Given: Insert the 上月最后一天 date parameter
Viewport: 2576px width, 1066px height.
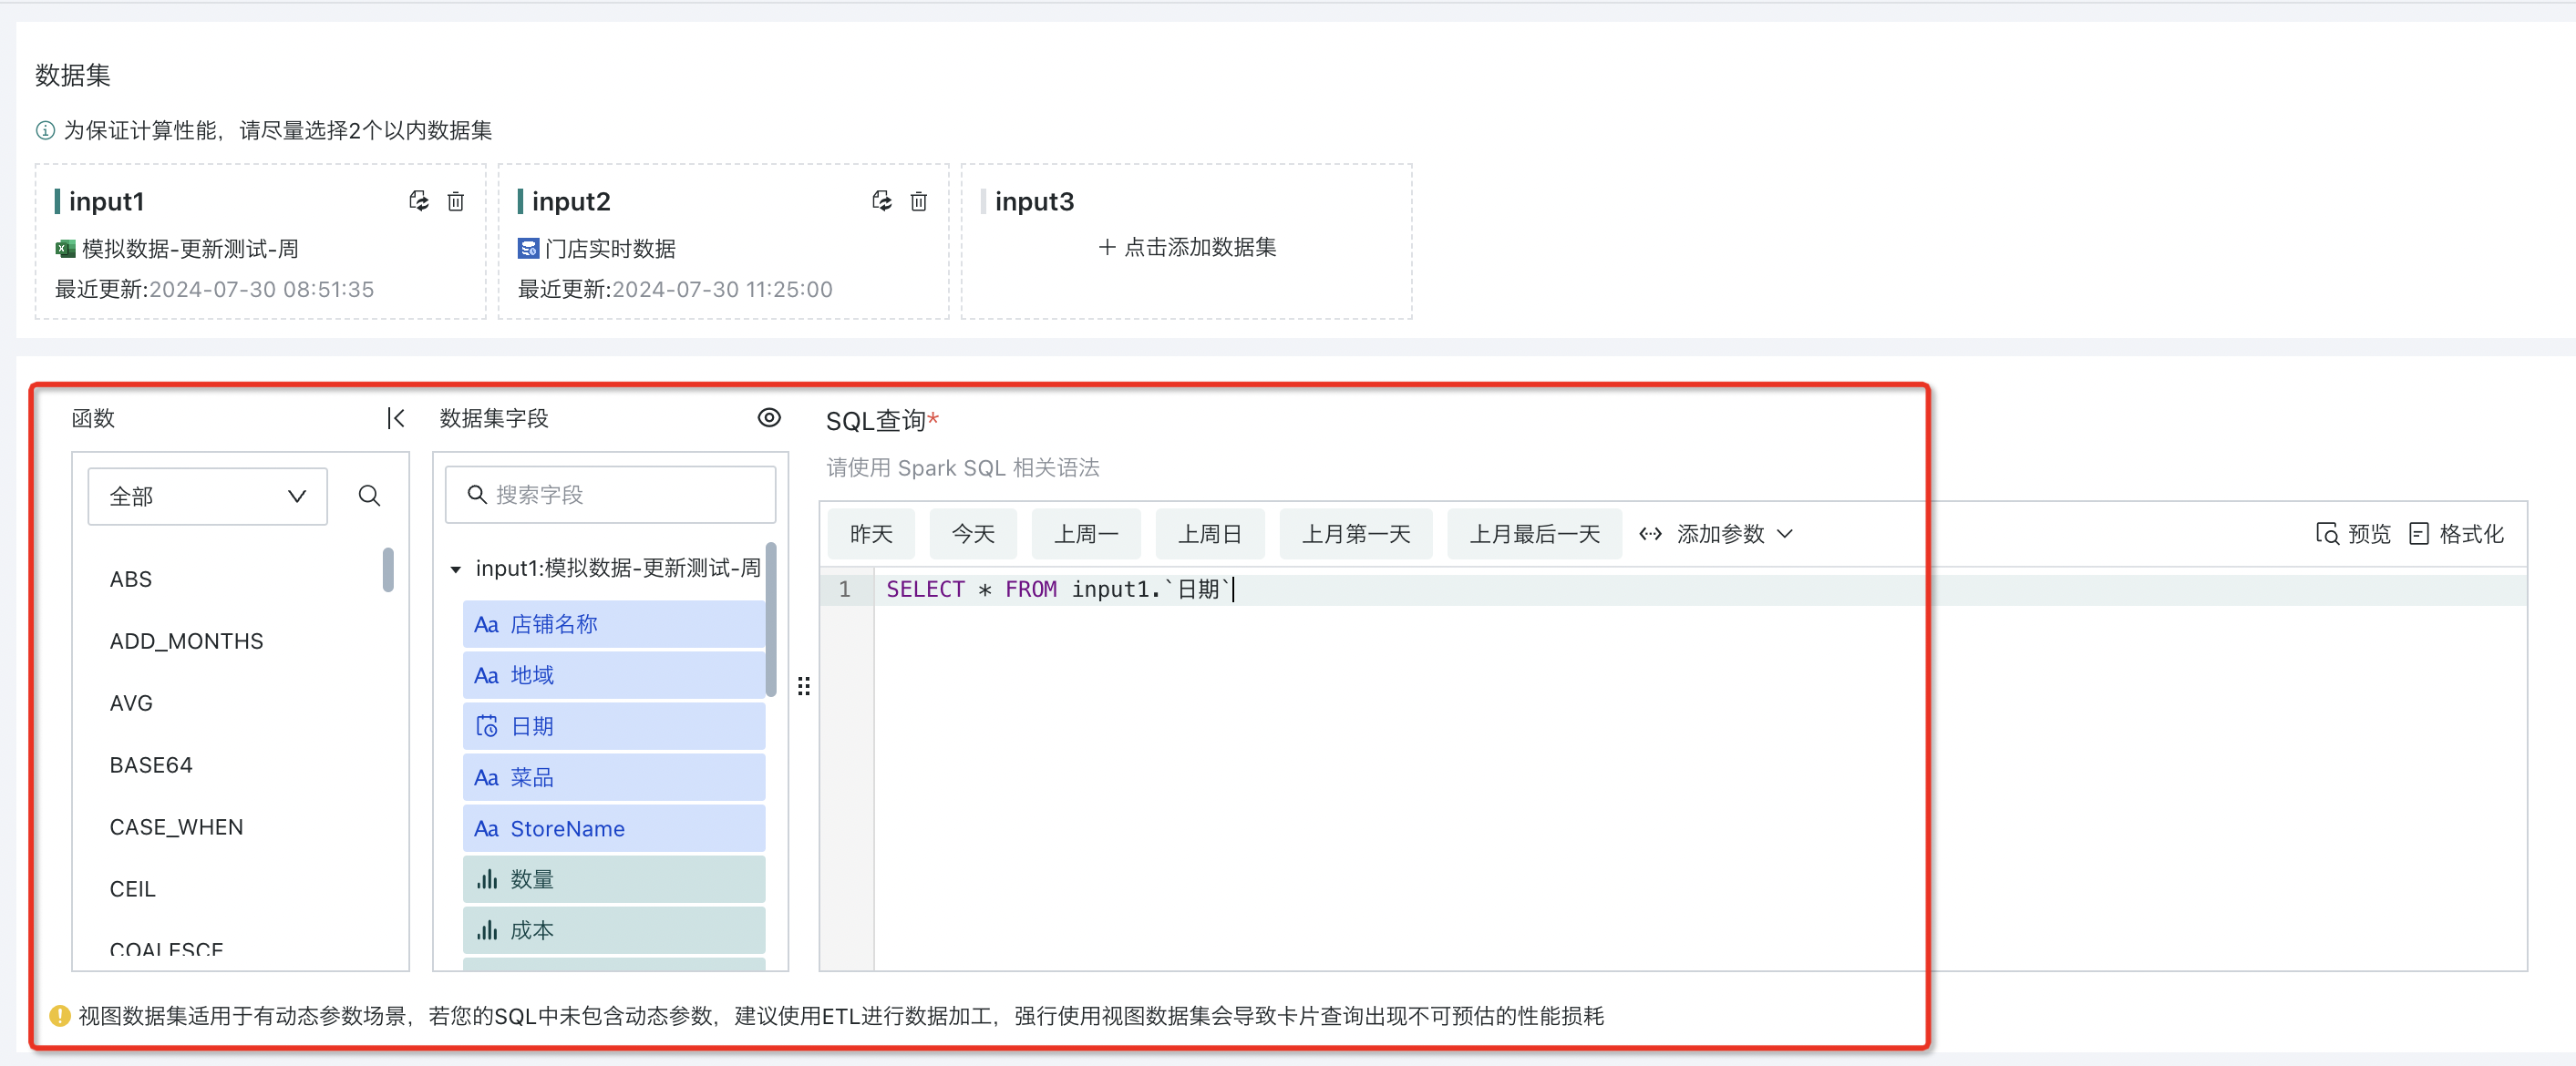Looking at the screenshot, I should point(1535,534).
